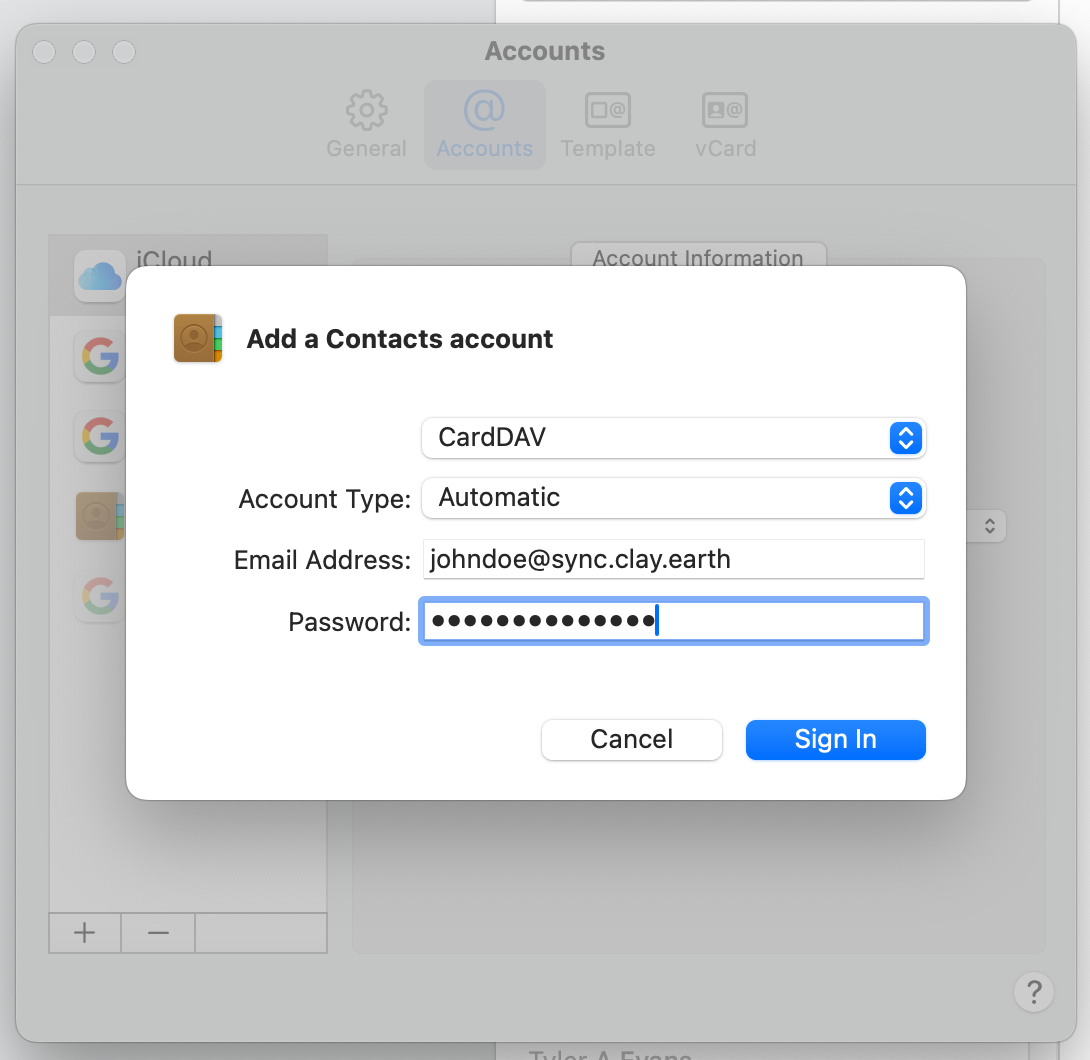
Task: Click the plus button to add account
Action: click(85, 932)
